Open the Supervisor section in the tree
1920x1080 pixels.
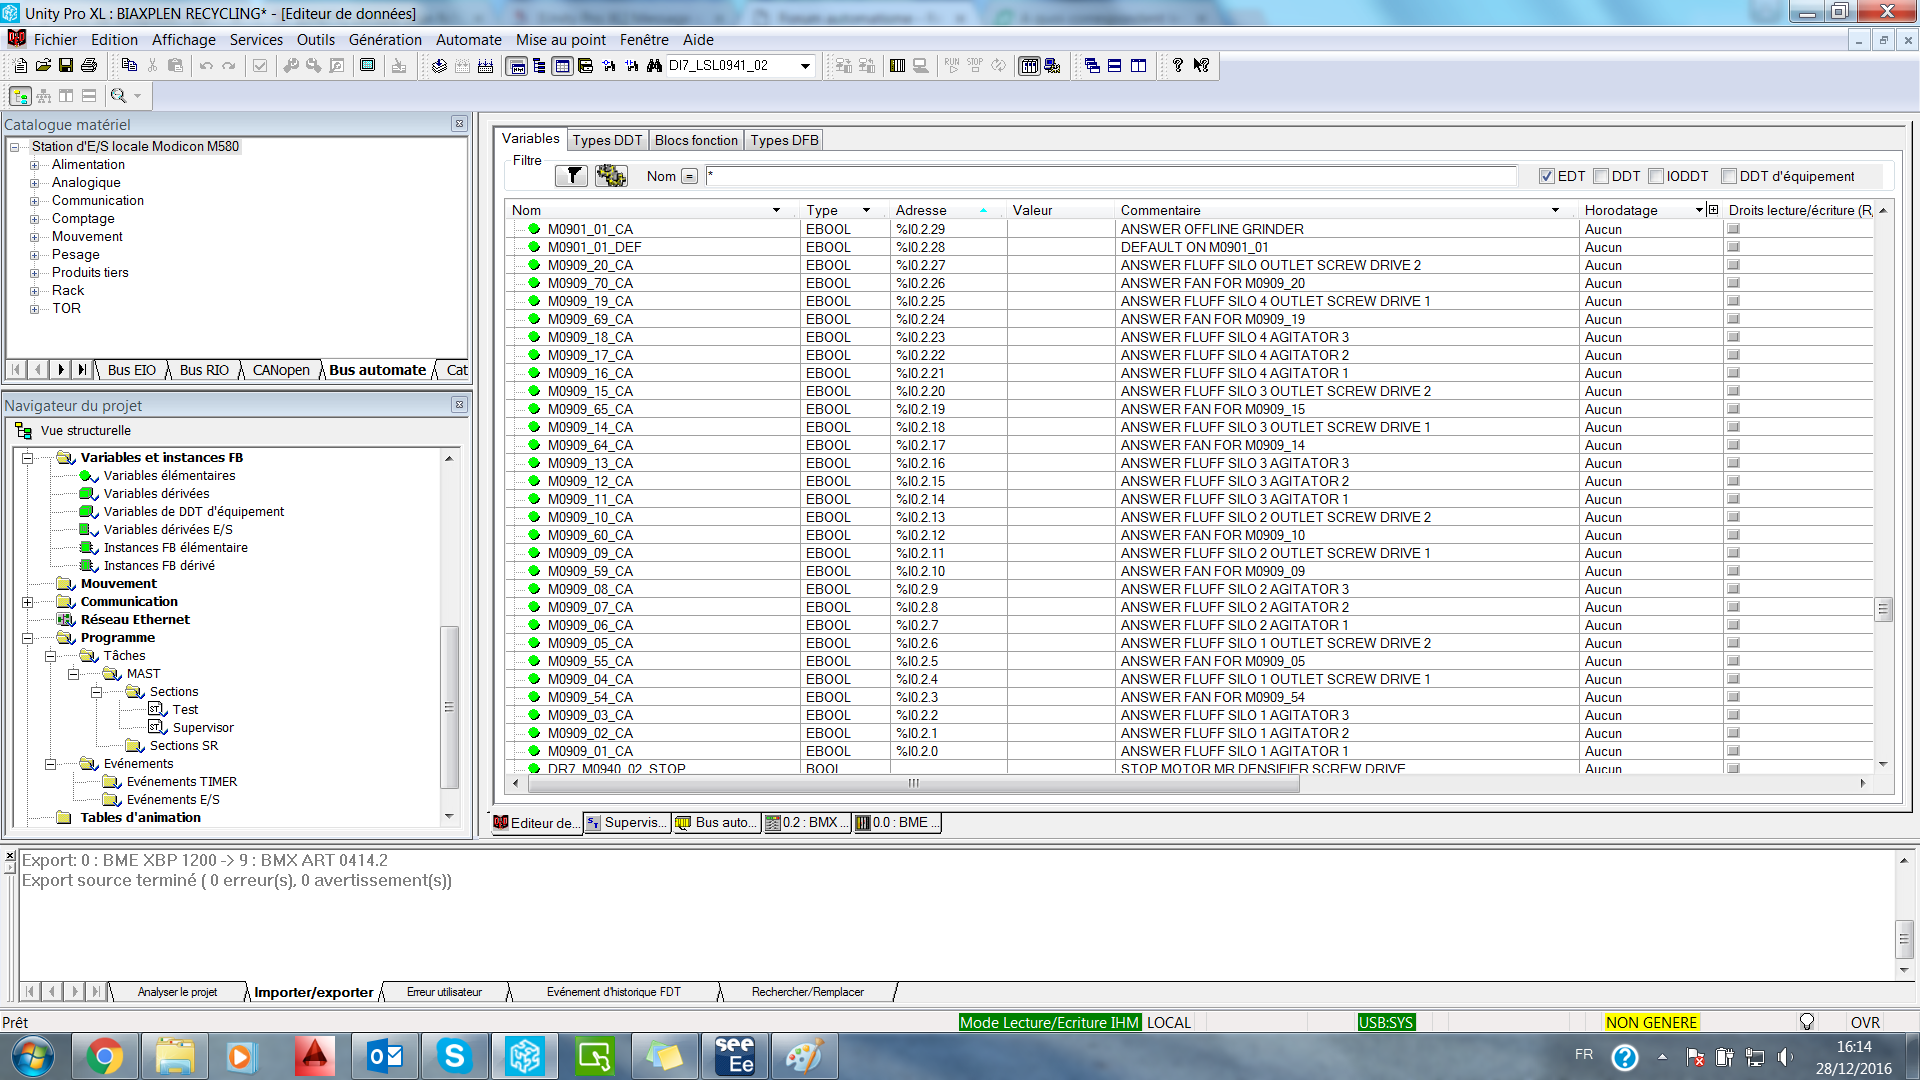pos(202,728)
